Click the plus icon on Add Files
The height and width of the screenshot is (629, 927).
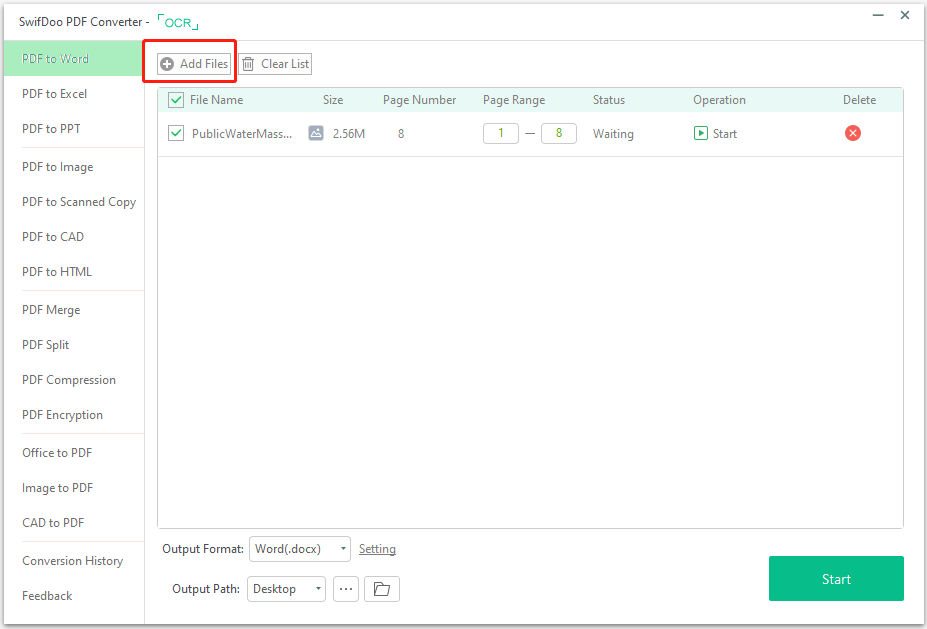pyautogui.click(x=167, y=64)
